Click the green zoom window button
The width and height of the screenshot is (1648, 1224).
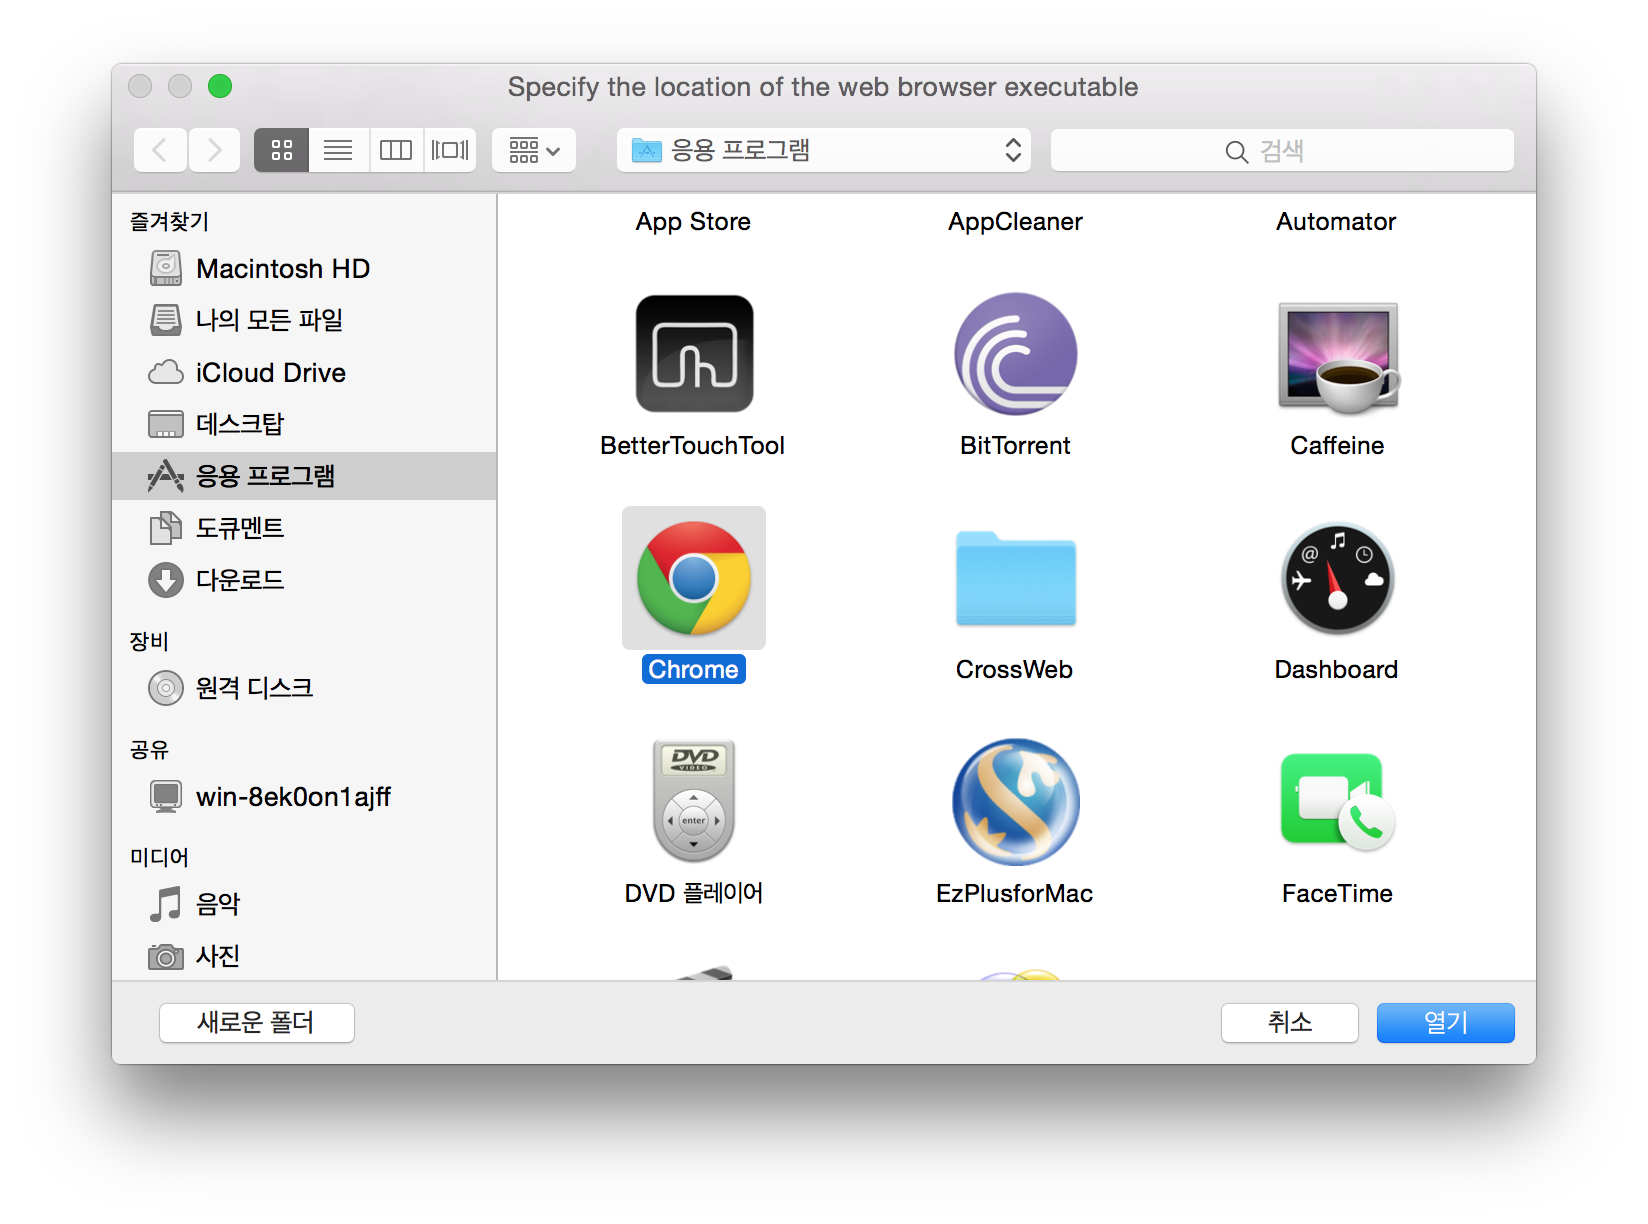(x=220, y=86)
